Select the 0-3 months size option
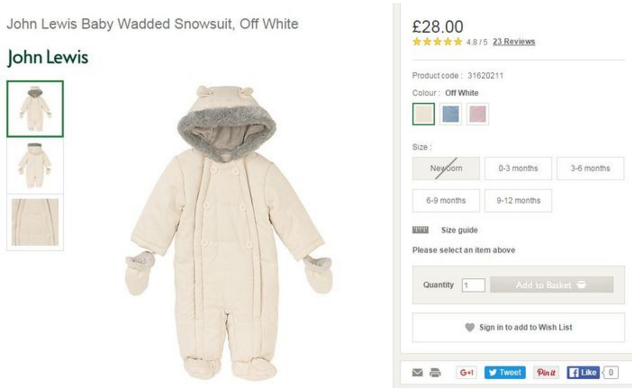632x389 pixels. click(518, 168)
